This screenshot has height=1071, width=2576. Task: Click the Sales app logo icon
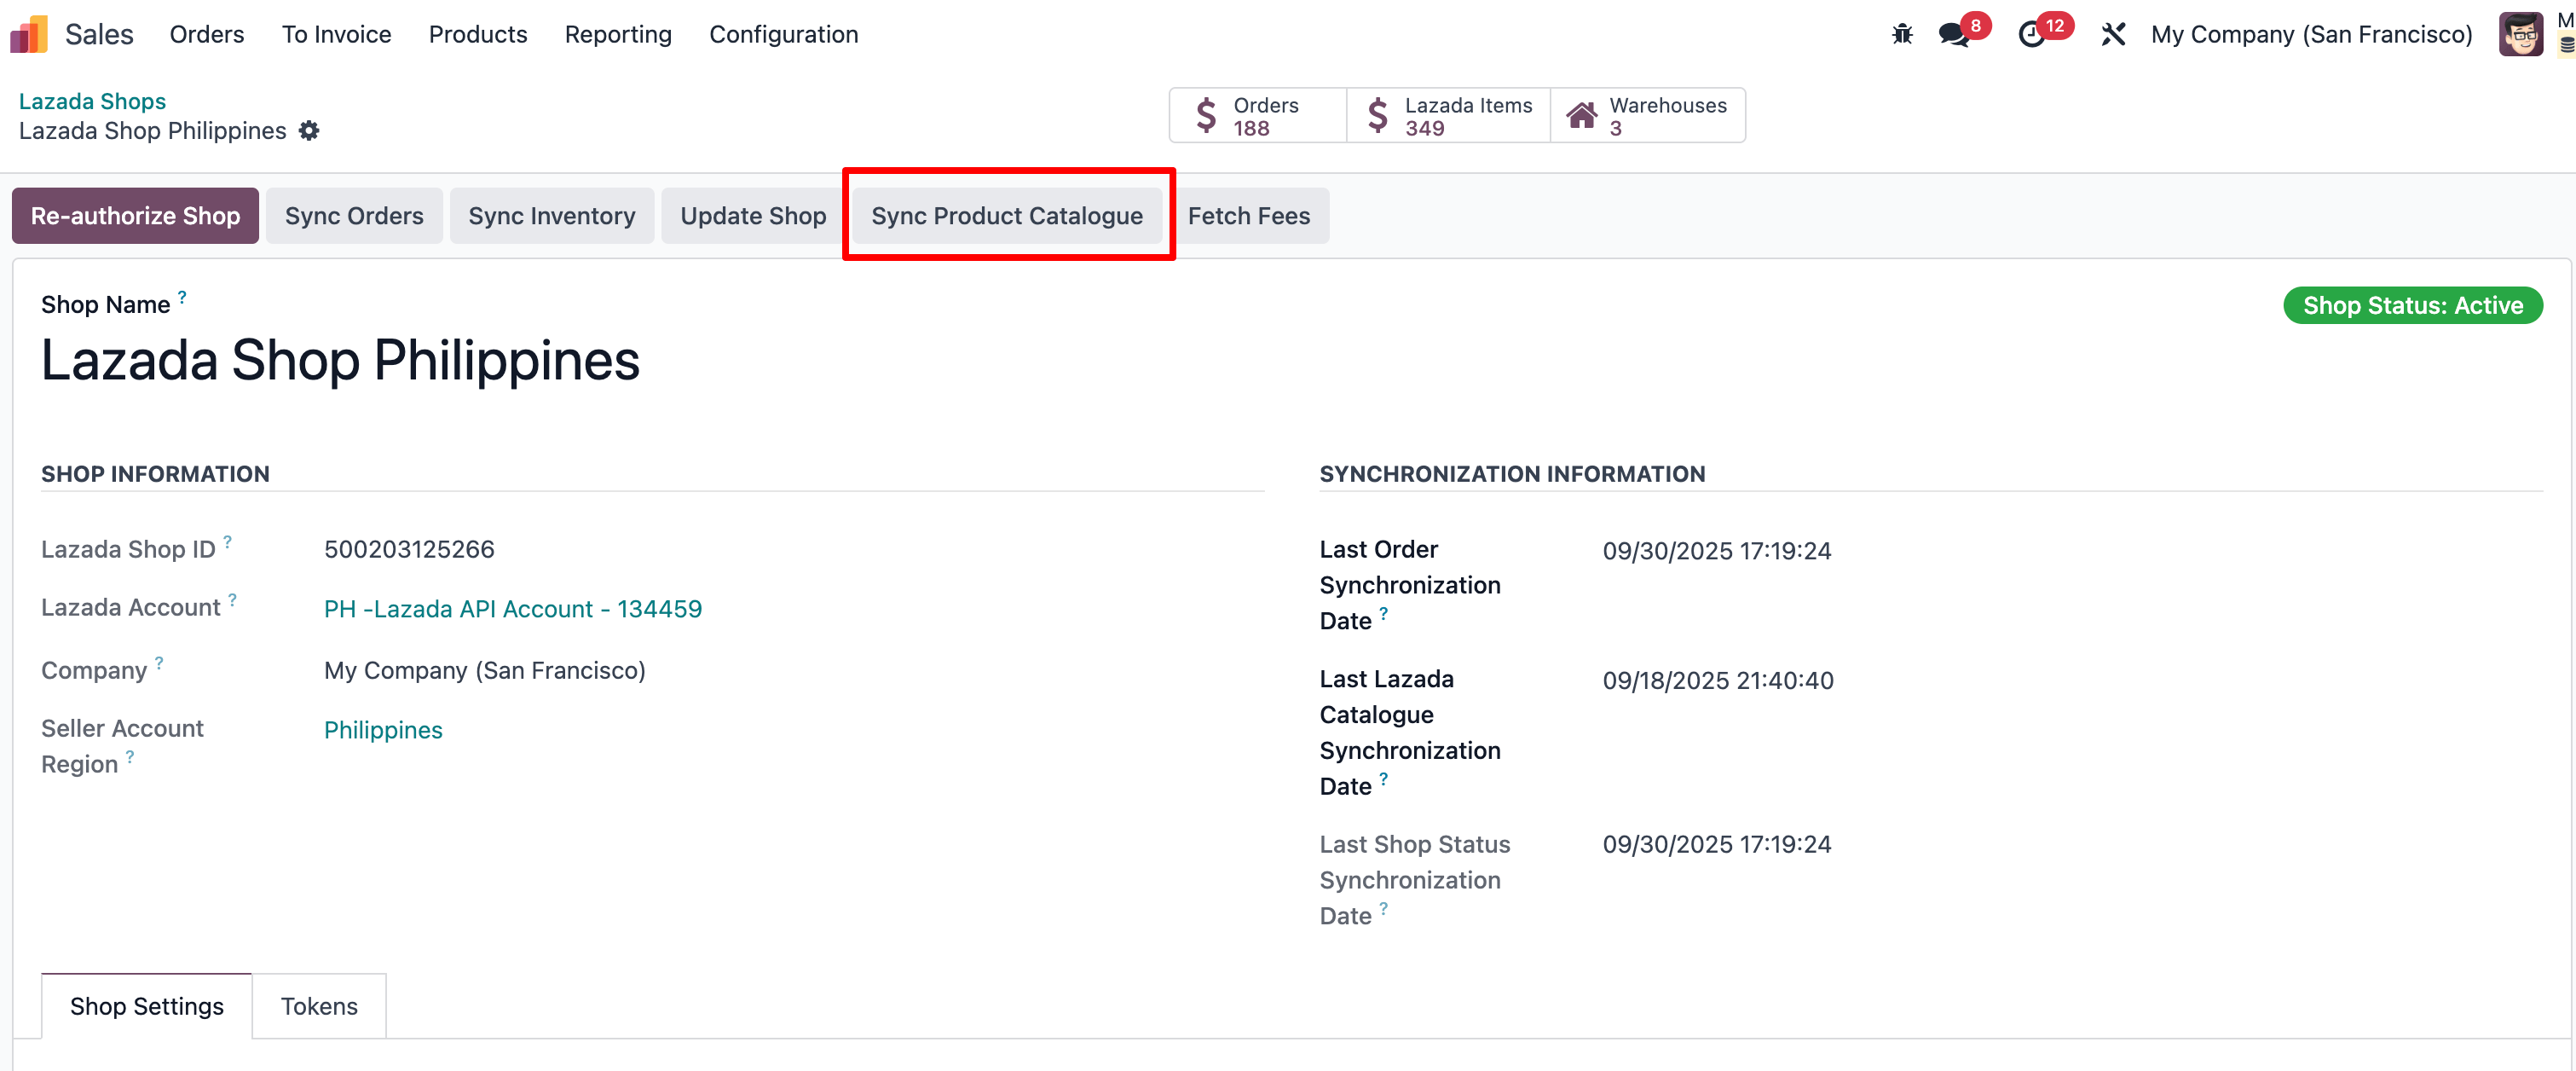28,33
